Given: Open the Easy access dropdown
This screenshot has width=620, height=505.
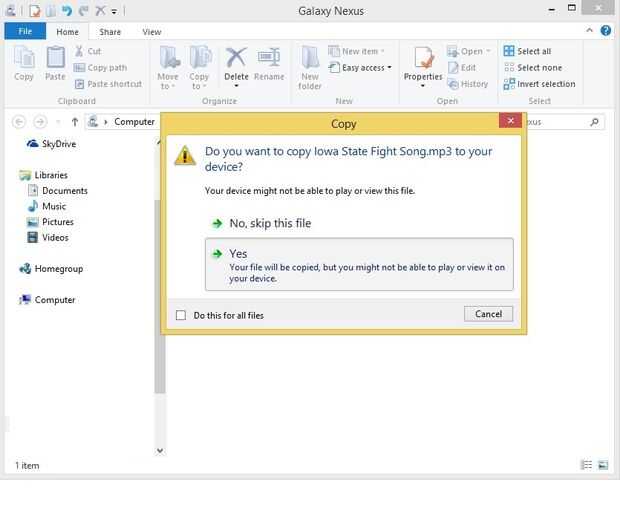Looking at the screenshot, I should click(360, 68).
